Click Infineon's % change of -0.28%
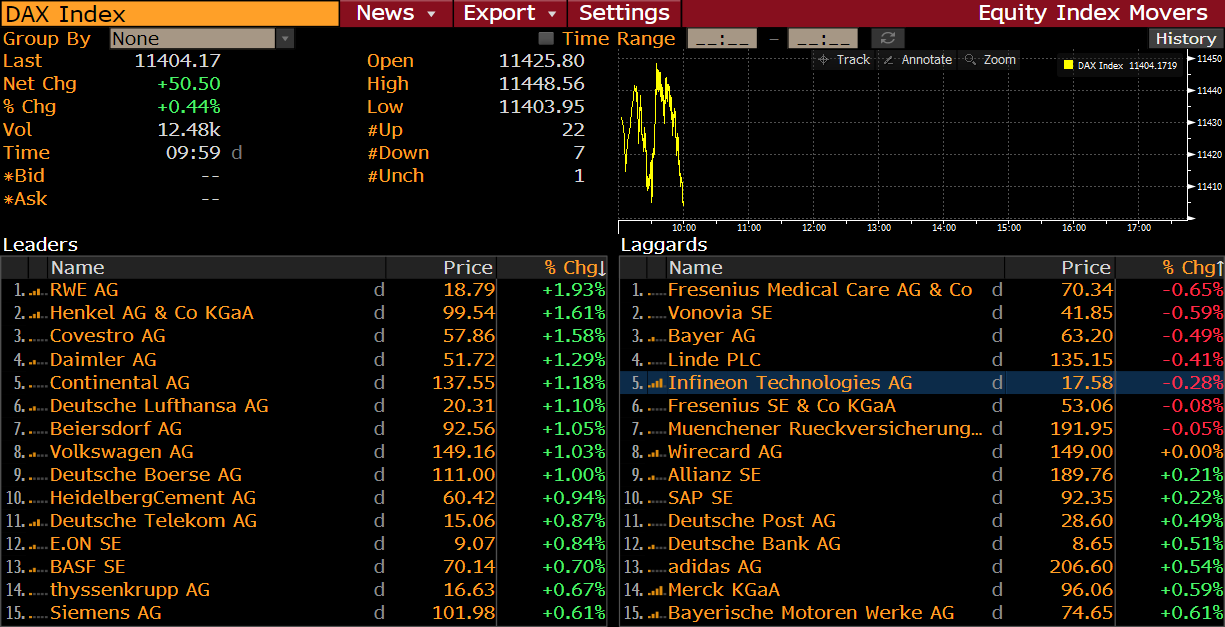Image resolution: width=1225 pixels, height=627 pixels. point(1192,382)
